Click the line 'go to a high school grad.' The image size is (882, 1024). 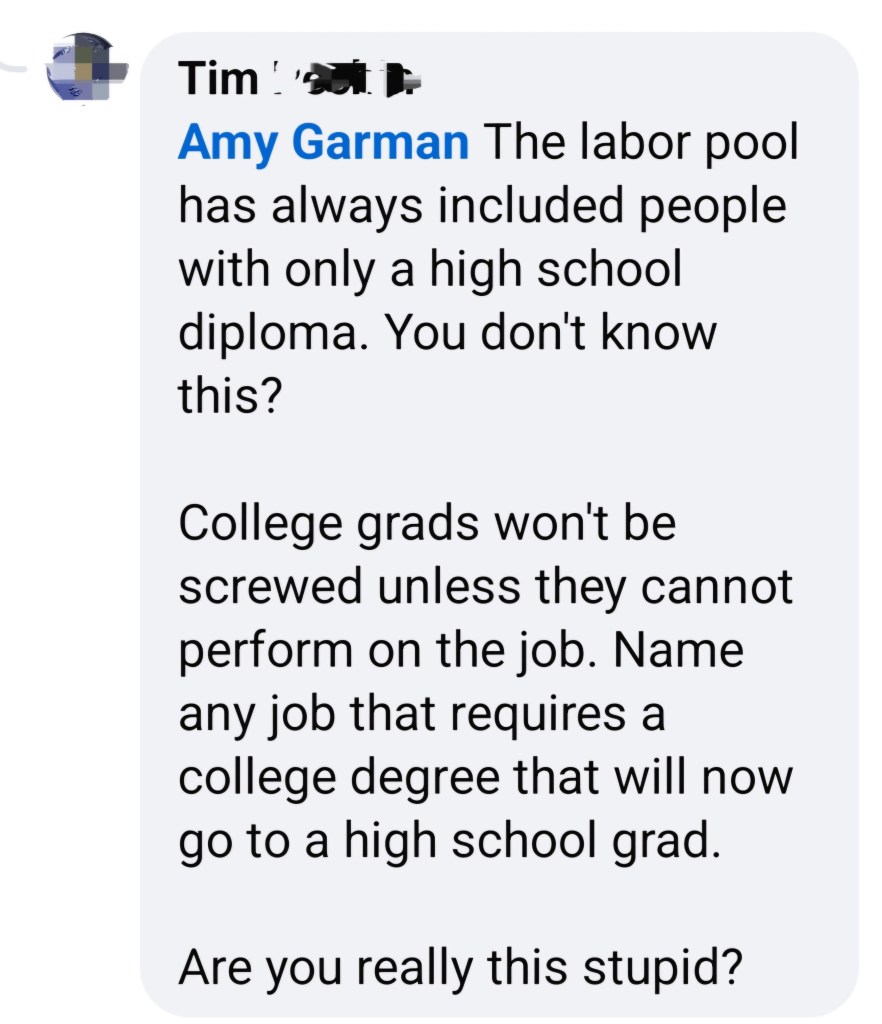click(x=449, y=842)
